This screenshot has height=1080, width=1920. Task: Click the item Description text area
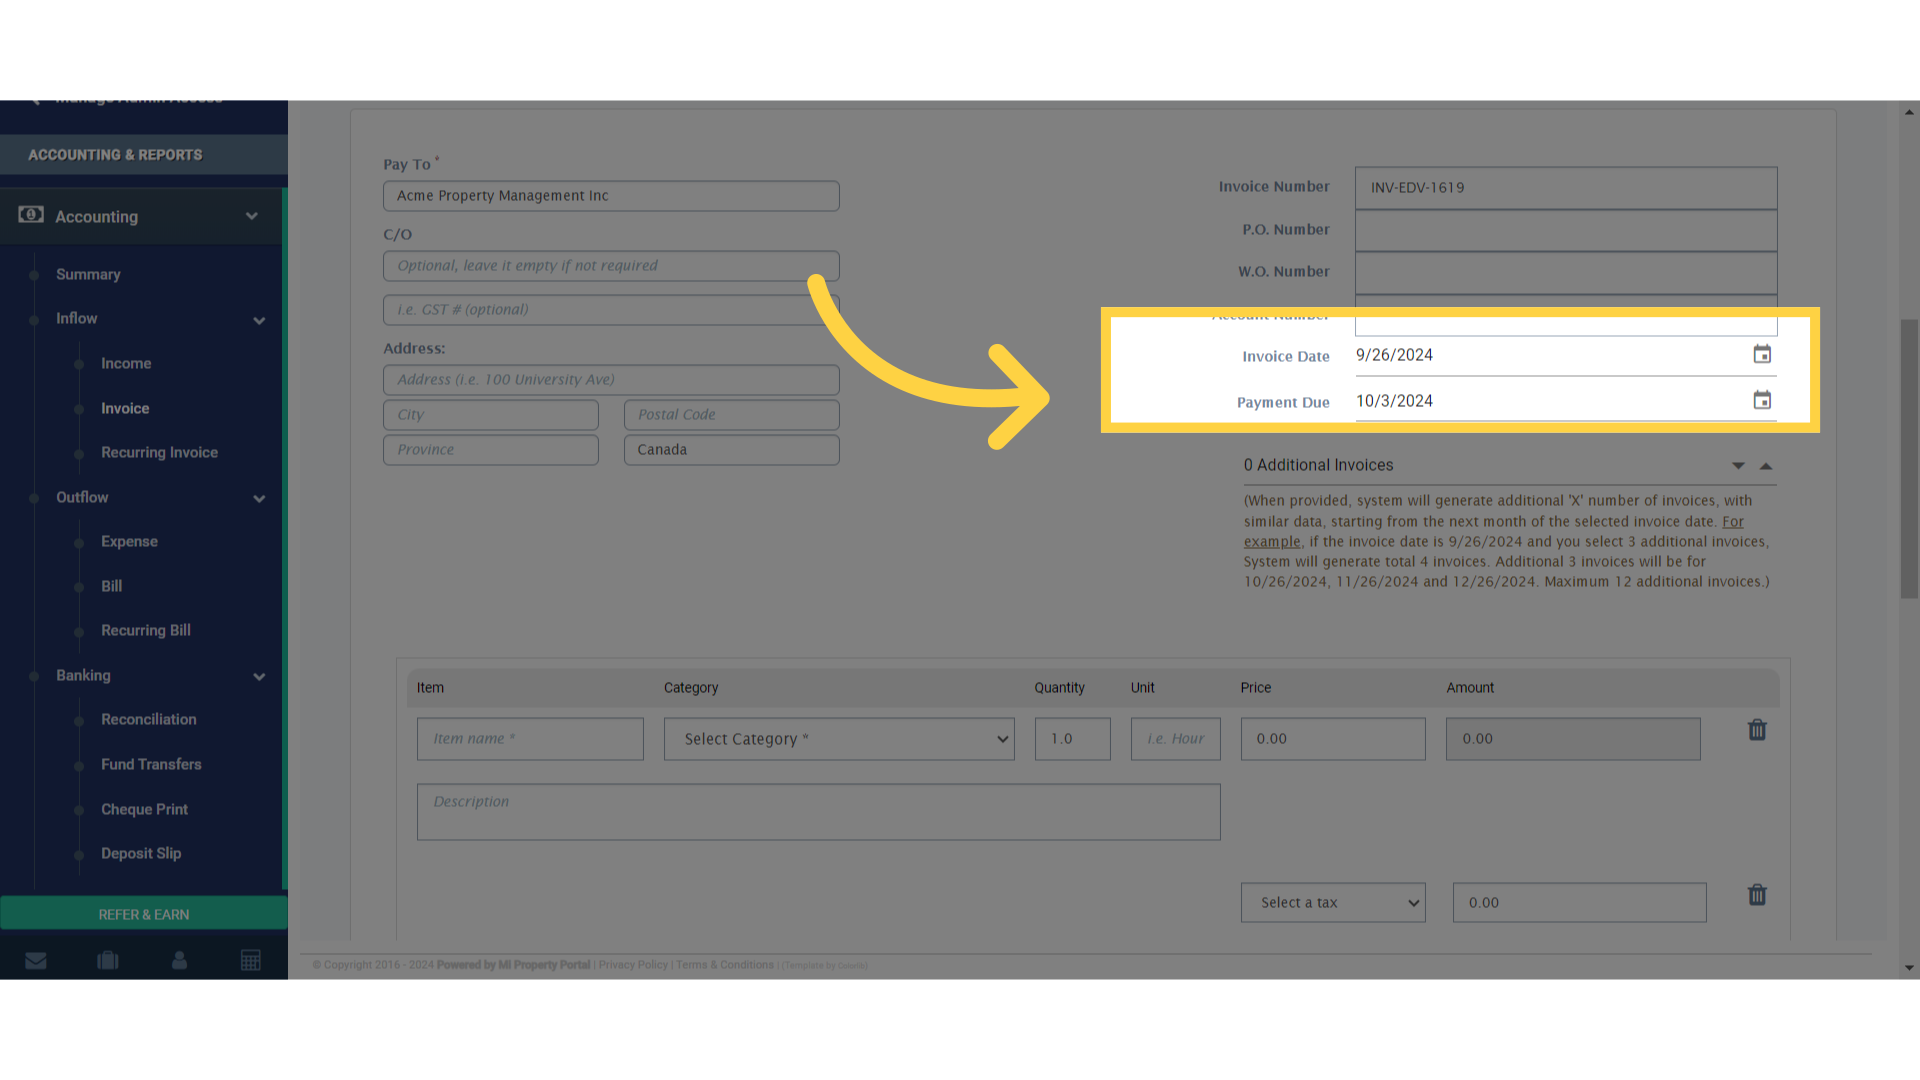[x=818, y=812]
